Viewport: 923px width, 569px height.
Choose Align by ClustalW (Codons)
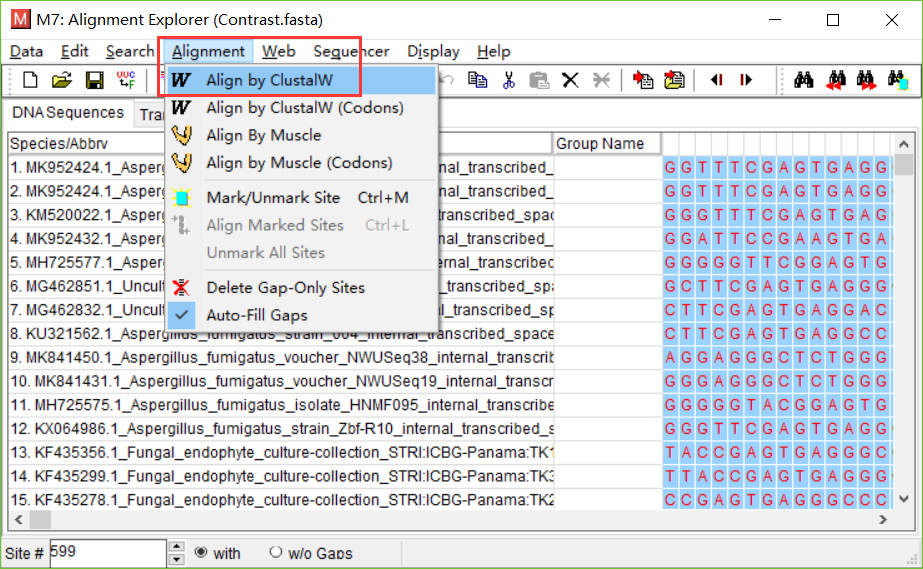[x=301, y=108]
